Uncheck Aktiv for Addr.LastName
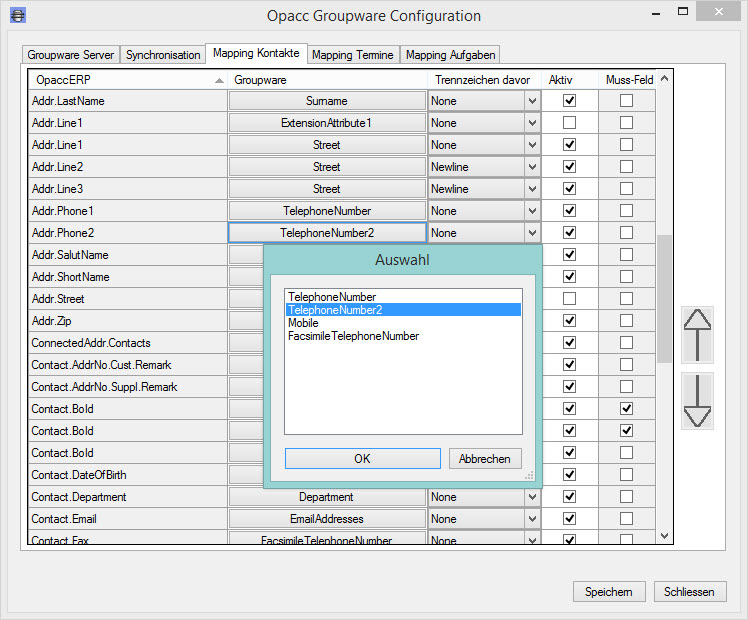The image size is (748, 620). [x=569, y=101]
